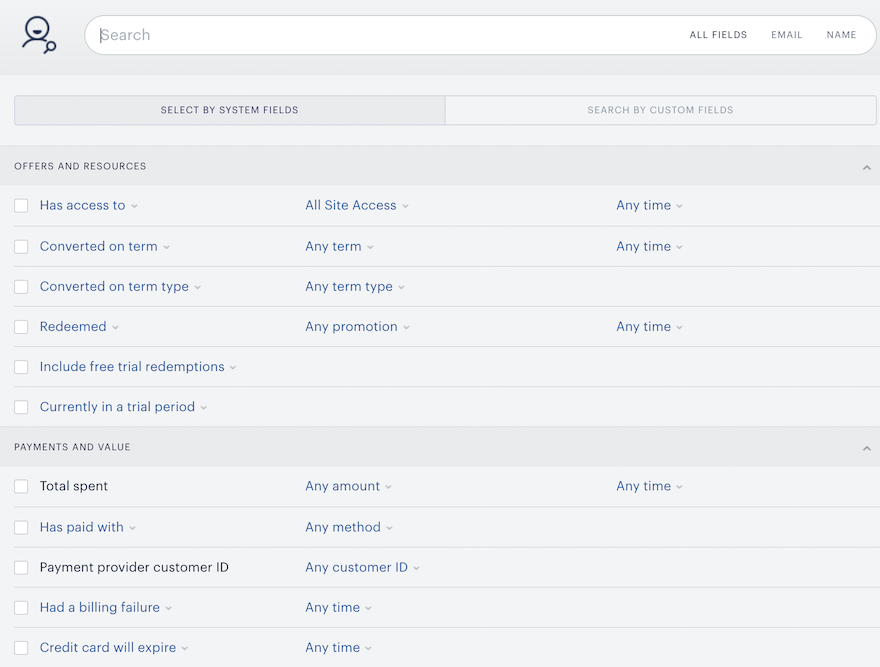
Task: Open the Converted on term type dropdown
Action: point(120,287)
